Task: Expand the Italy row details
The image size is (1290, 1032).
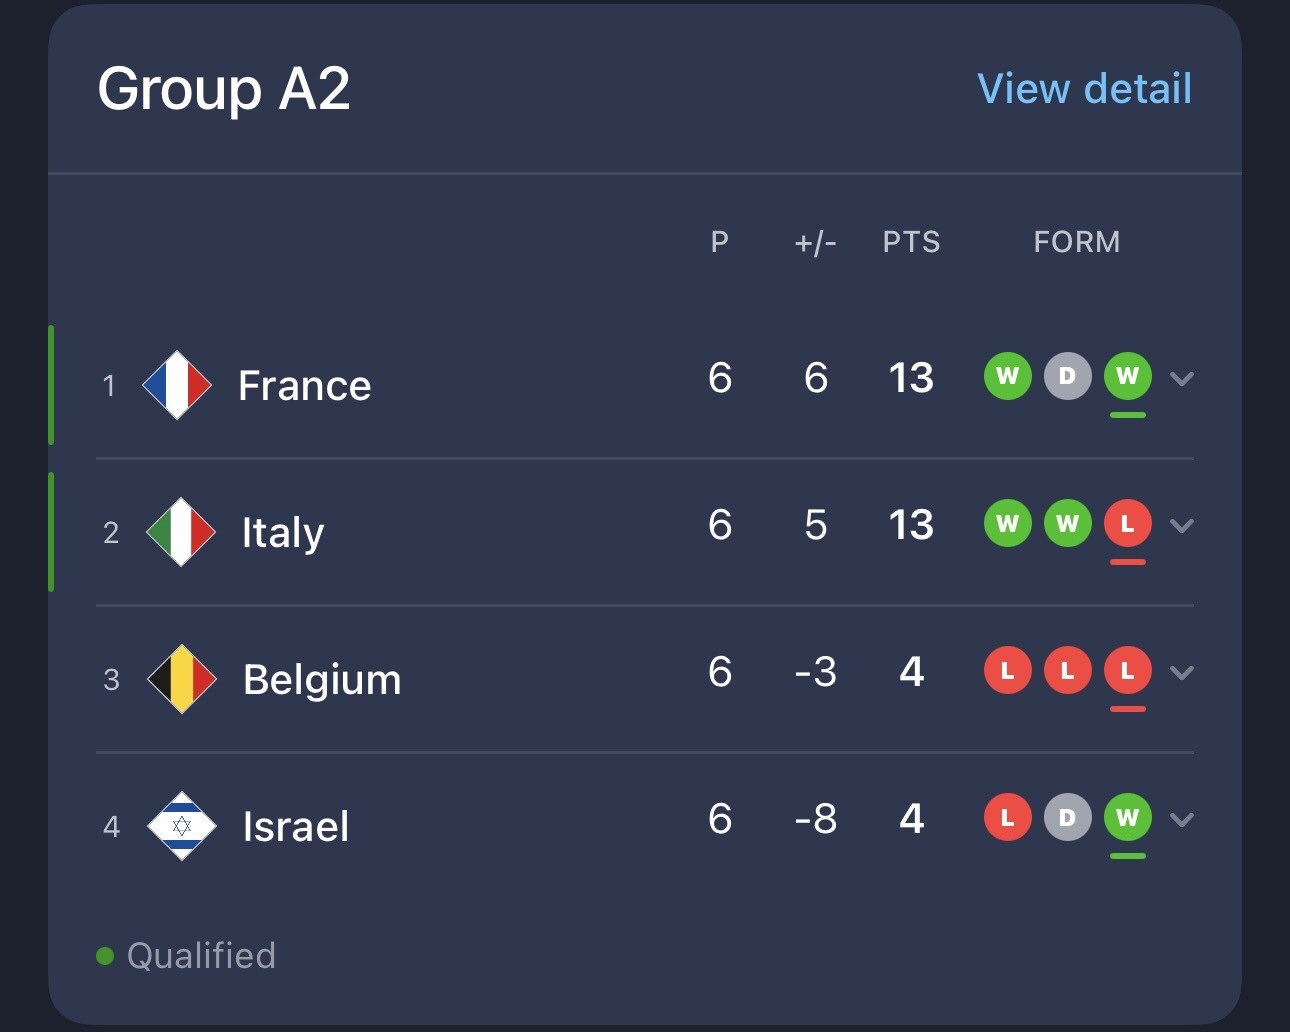Action: (x=1182, y=526)
